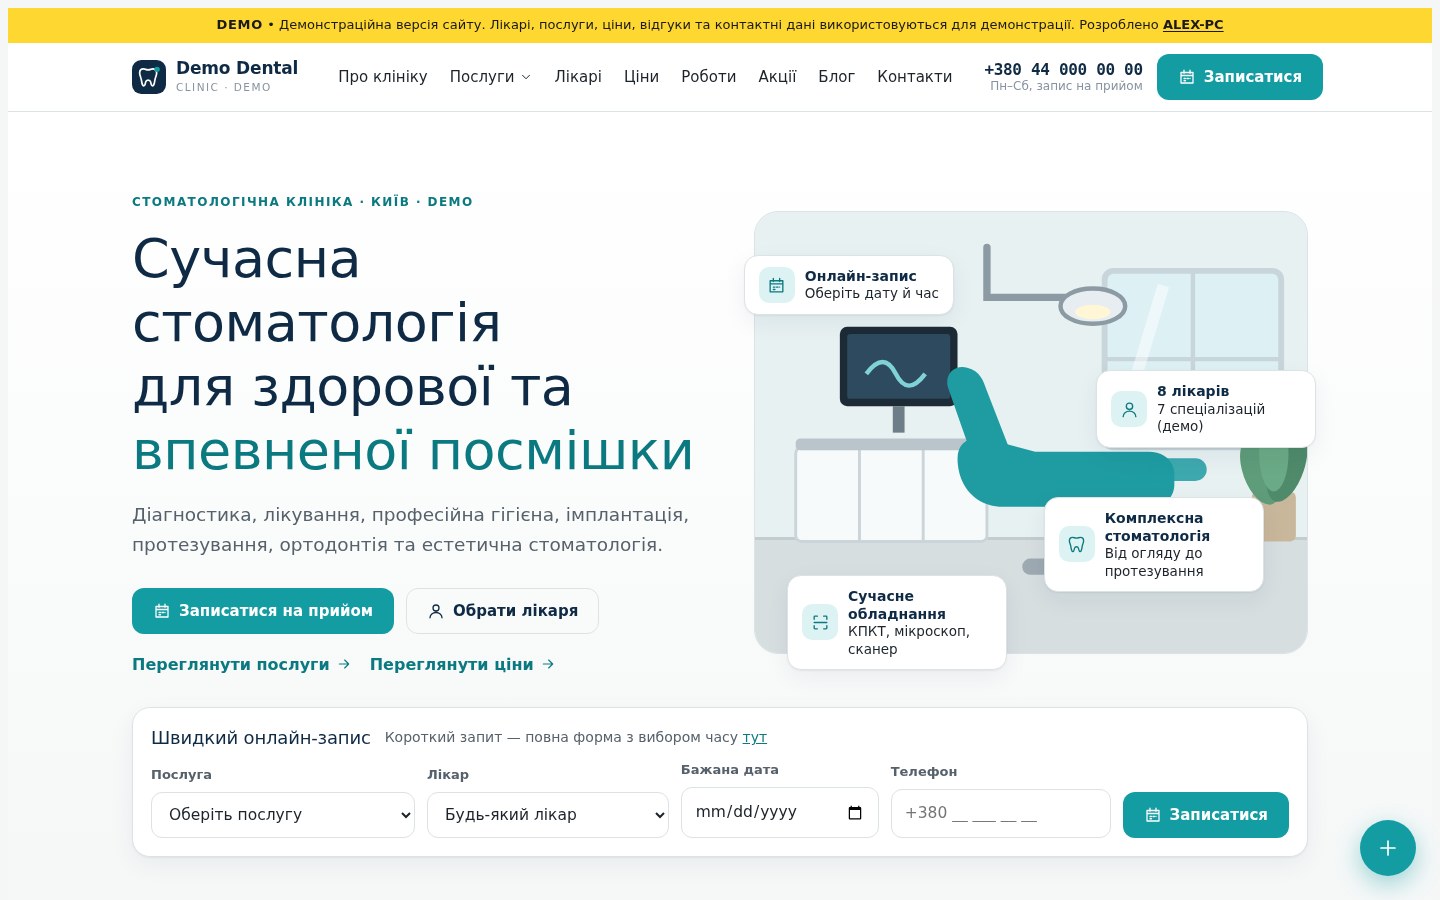Click the header Записатися button
This screenshot has height=900, width=1440.
tap(1240, 77)
